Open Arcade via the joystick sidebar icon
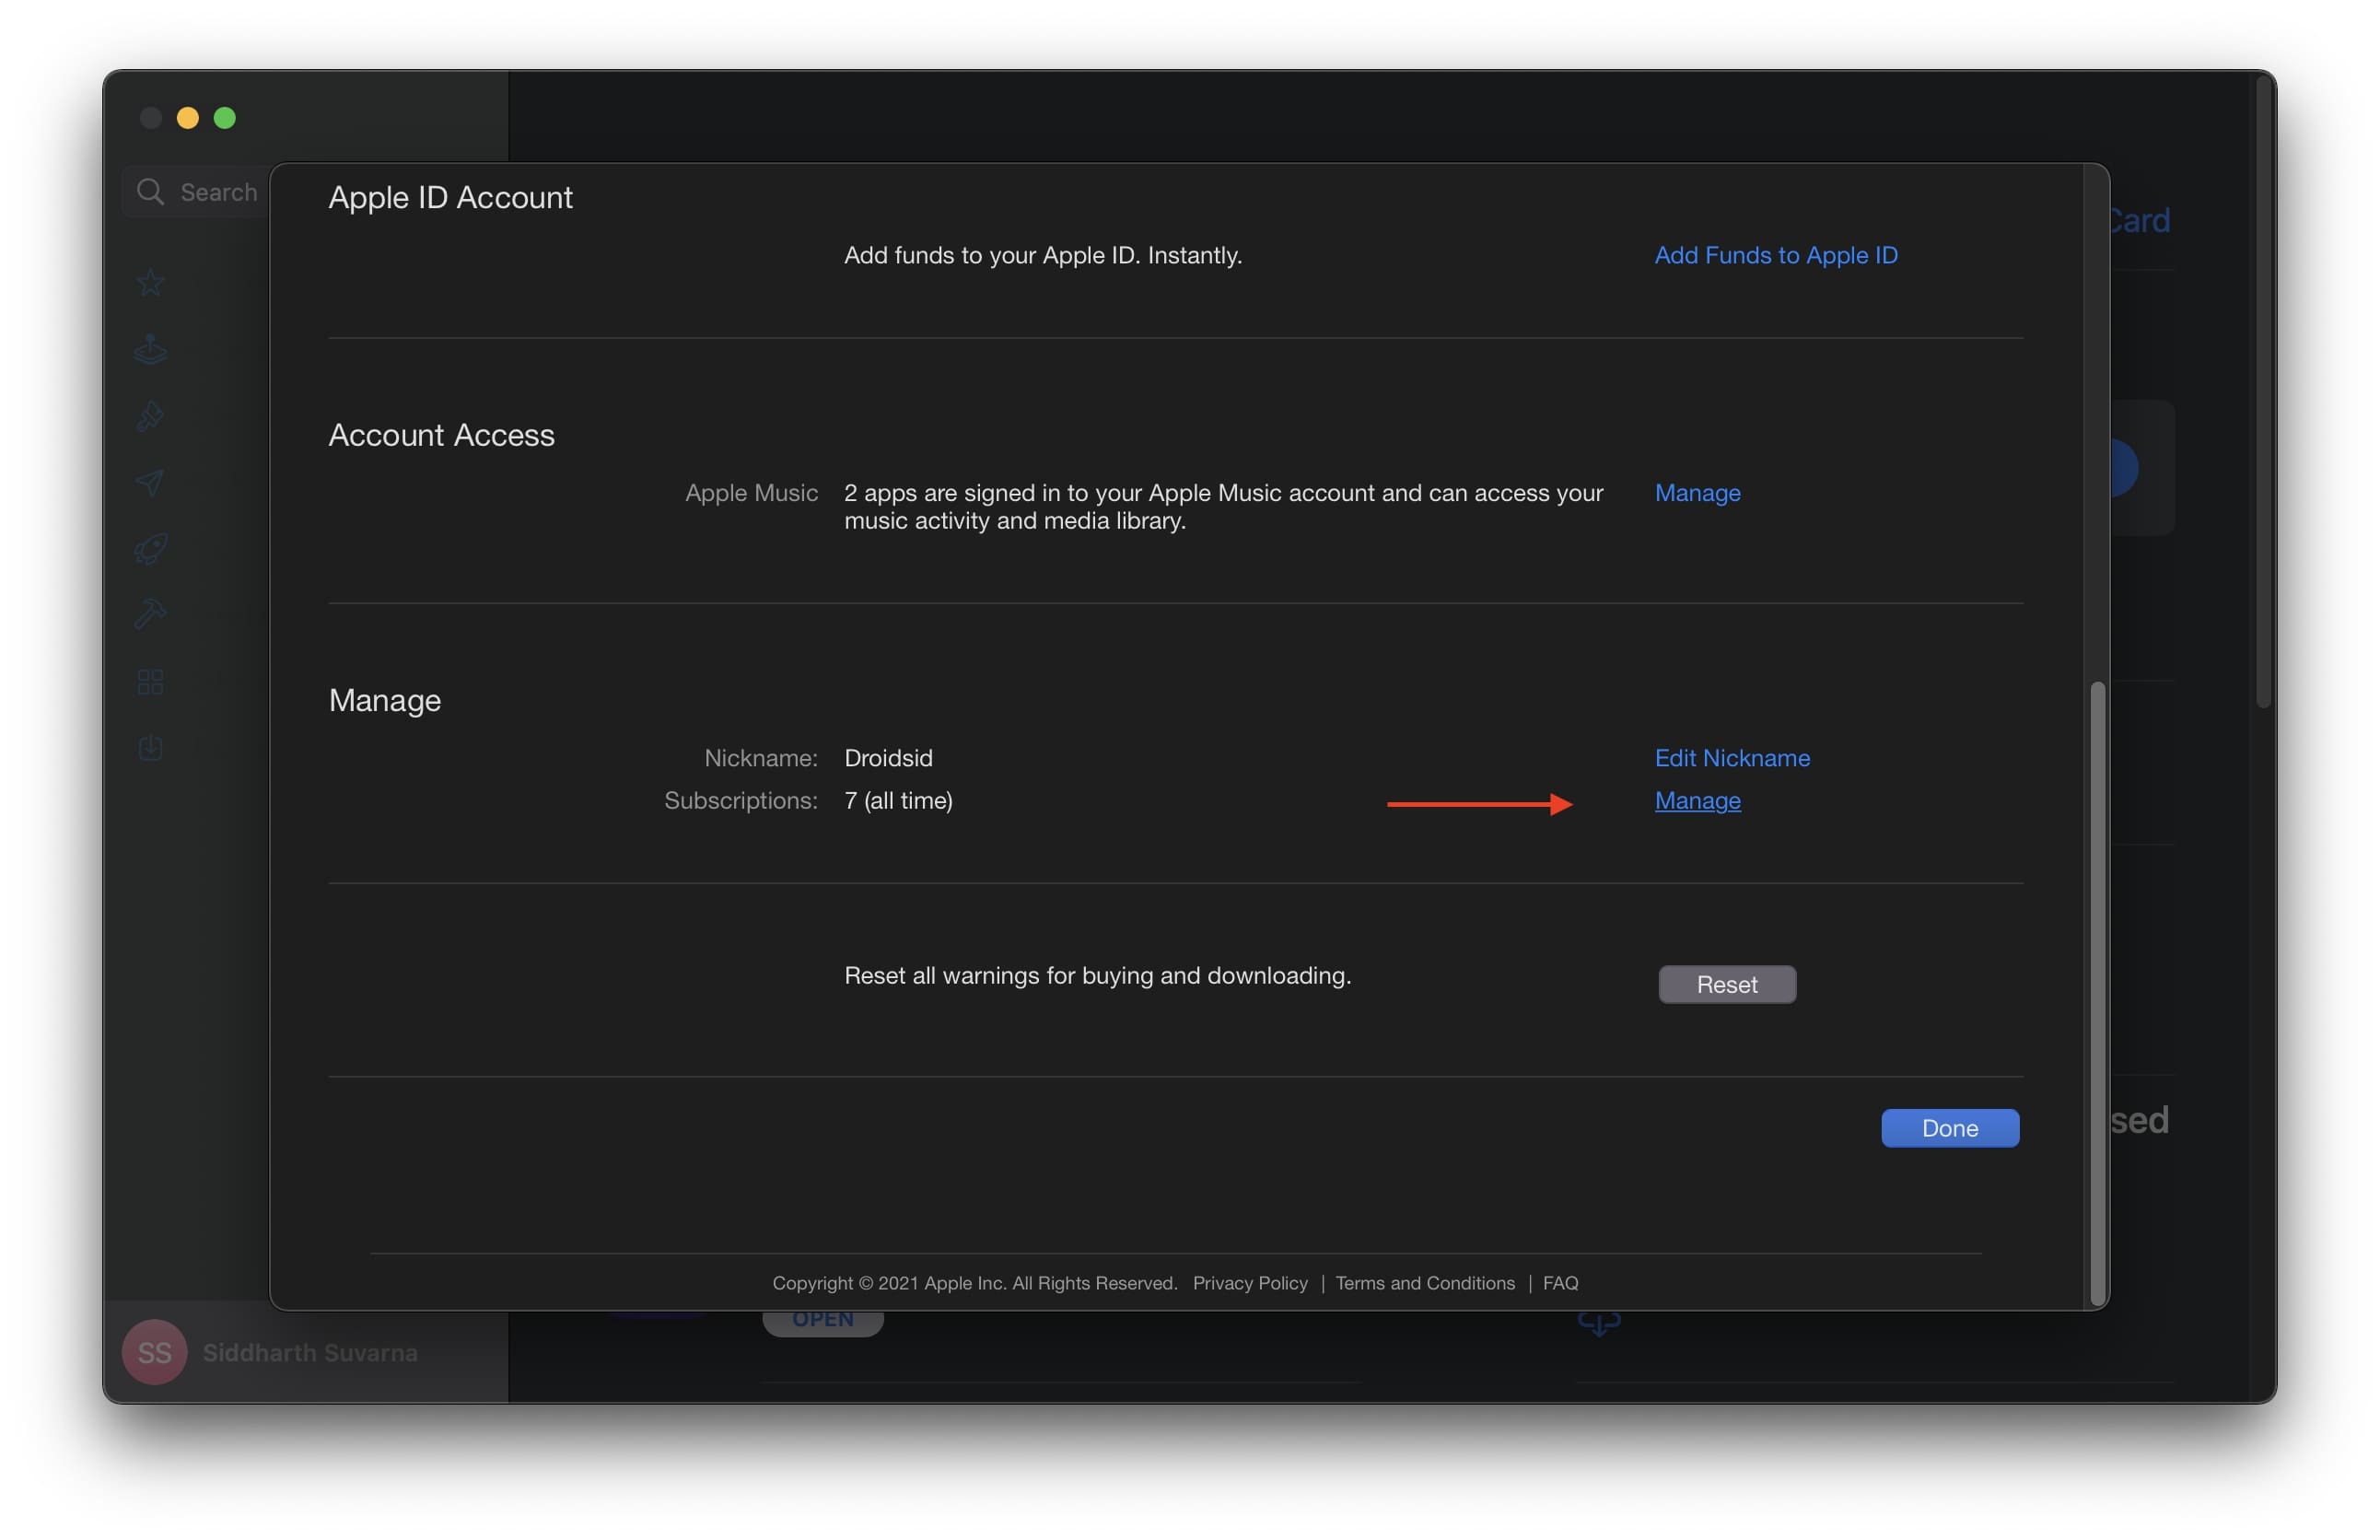 click(151, 349)
